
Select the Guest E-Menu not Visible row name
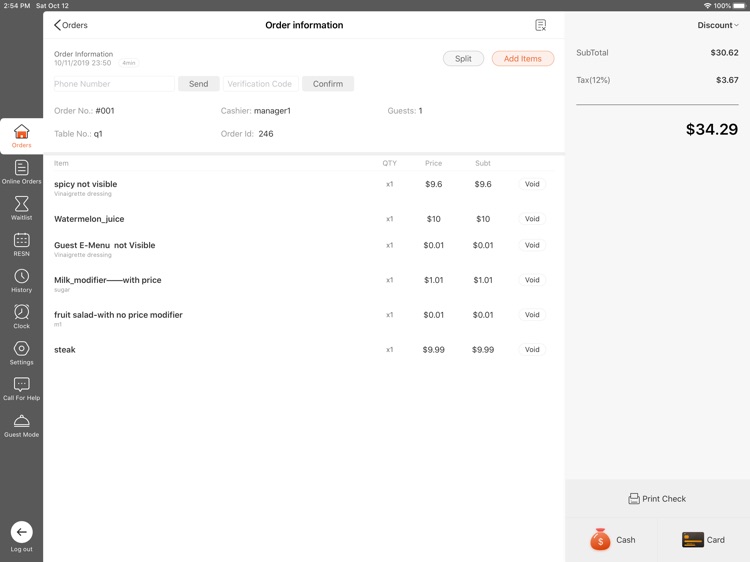(105, 245)
